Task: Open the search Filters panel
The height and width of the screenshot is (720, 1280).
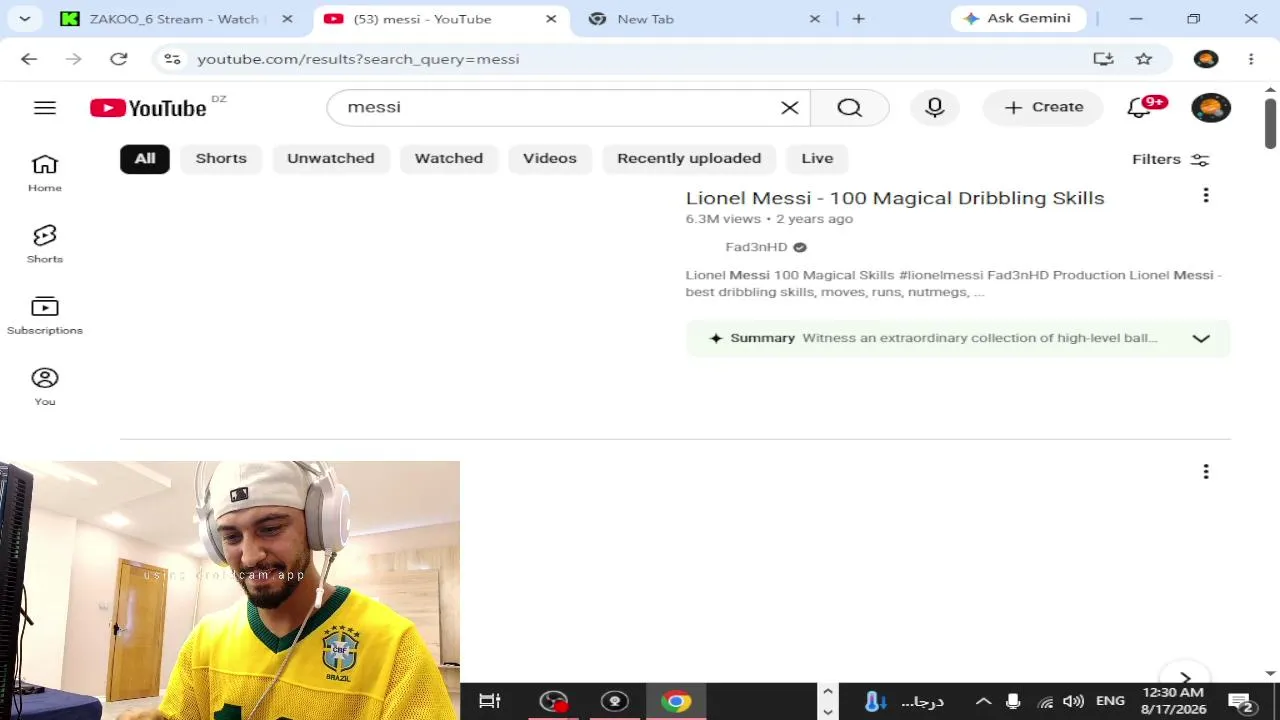Action: click(x=1170, y=159)
